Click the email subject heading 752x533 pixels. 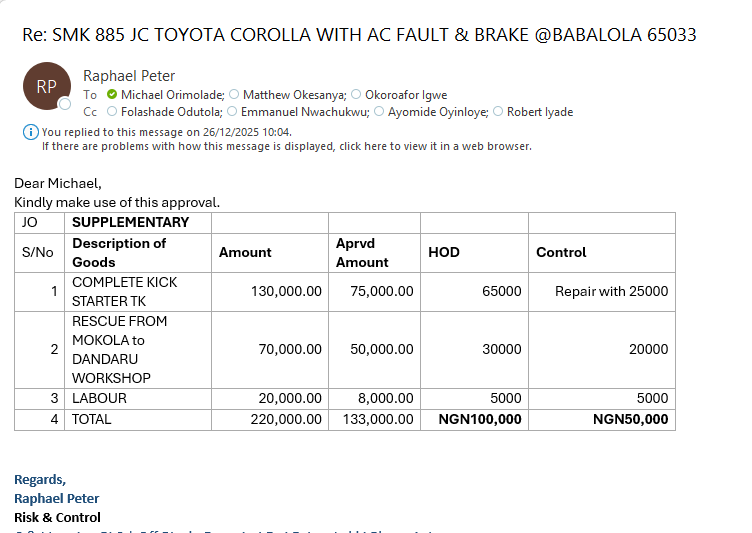[x=359, y=35]
